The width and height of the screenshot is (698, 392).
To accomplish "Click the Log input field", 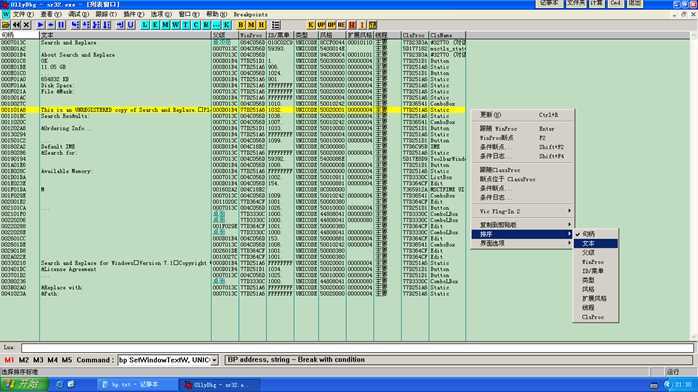I will pyautogui.click(x=357, y=348).
